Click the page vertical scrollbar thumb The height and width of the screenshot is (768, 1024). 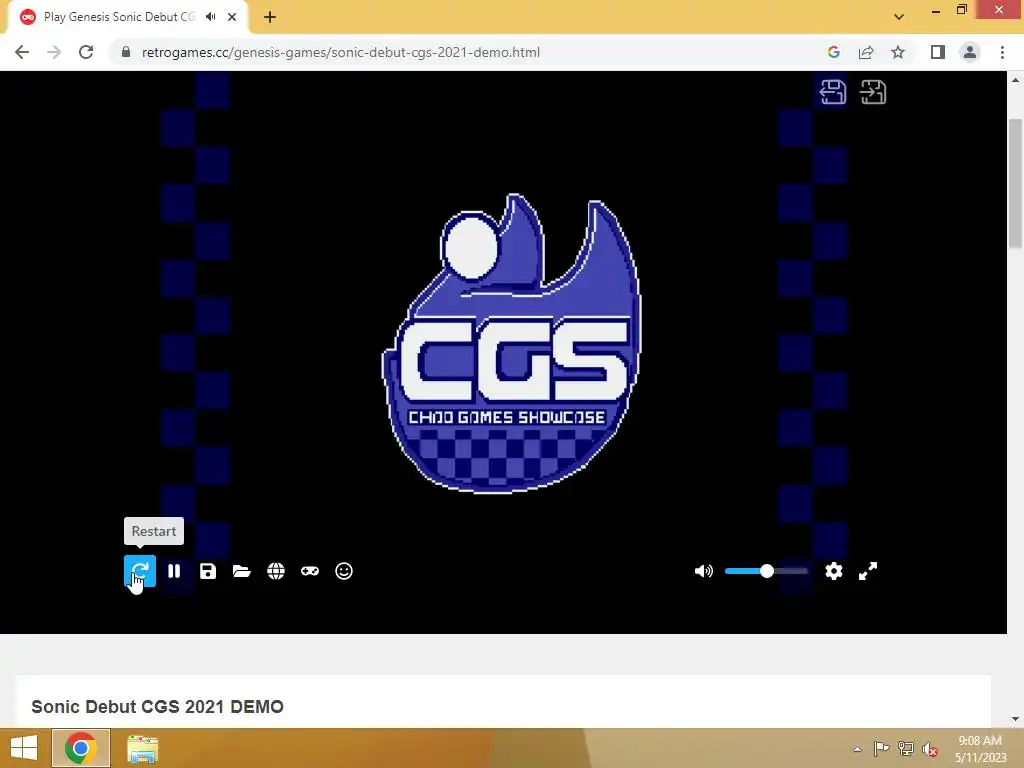pos(1015,183)
